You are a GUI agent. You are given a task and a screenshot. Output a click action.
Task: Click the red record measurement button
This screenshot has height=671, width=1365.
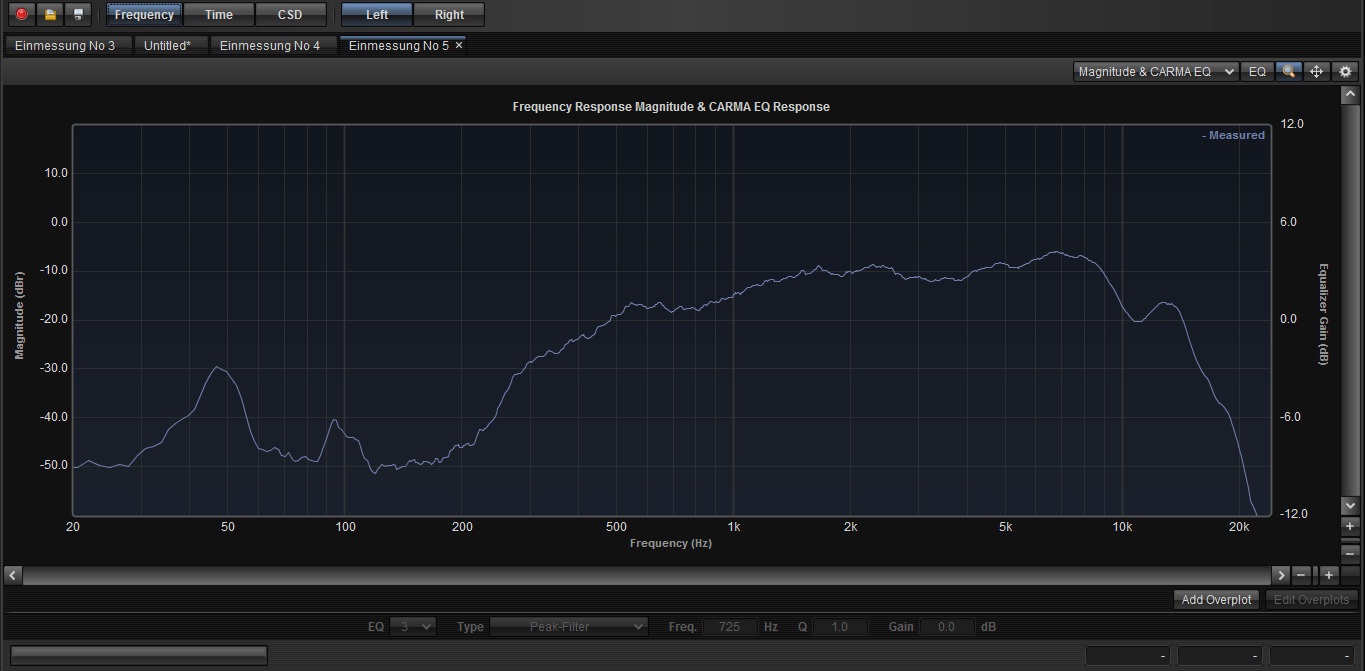(x=21, y=15)
